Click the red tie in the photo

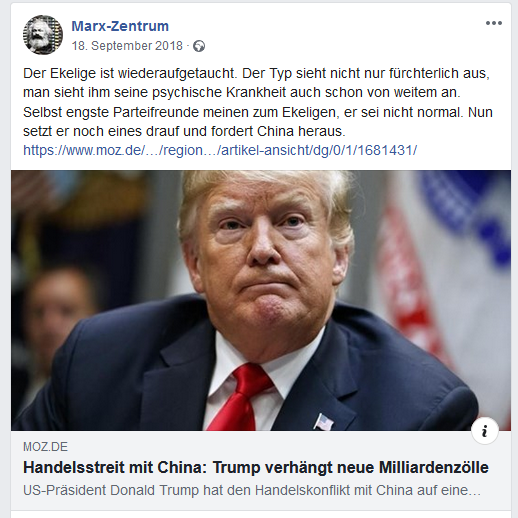pyautogui.click(x=241, y=397)
